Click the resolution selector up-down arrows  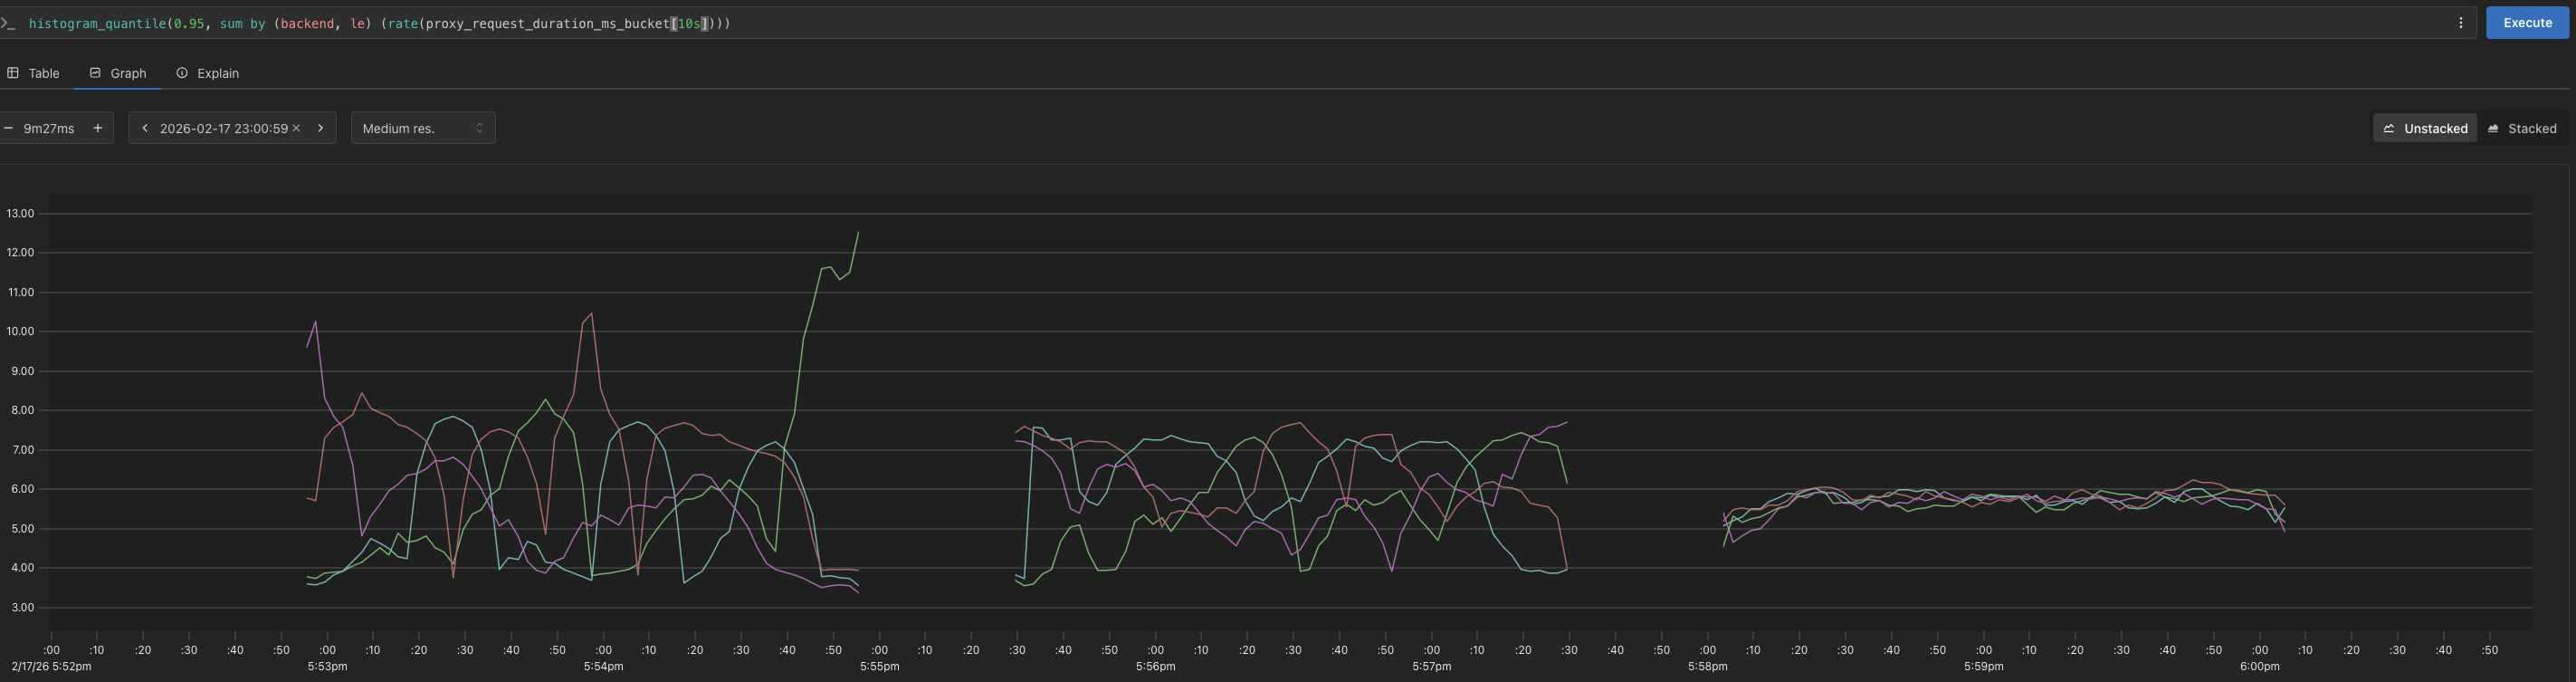(x=479, y=128)
